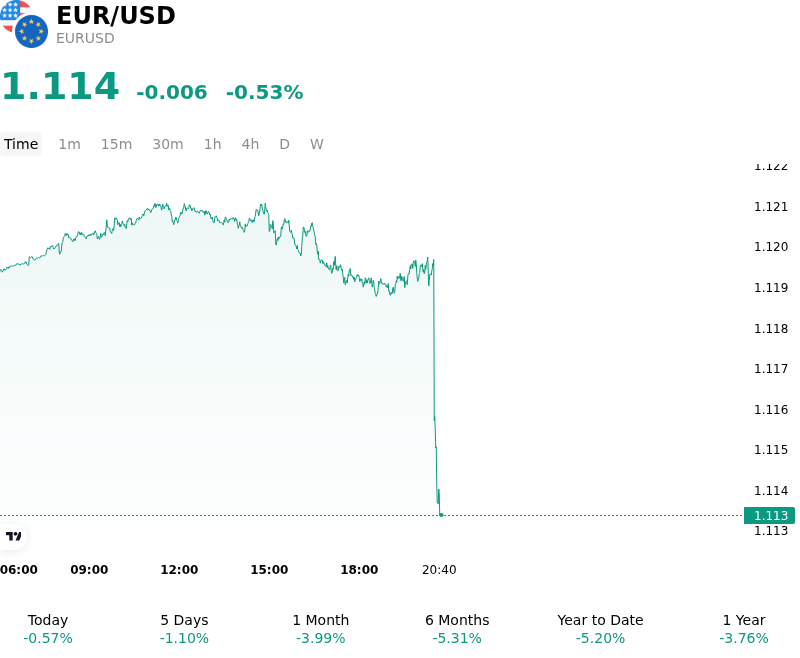Click the 20:40 time axis marker

coord(439,570)
